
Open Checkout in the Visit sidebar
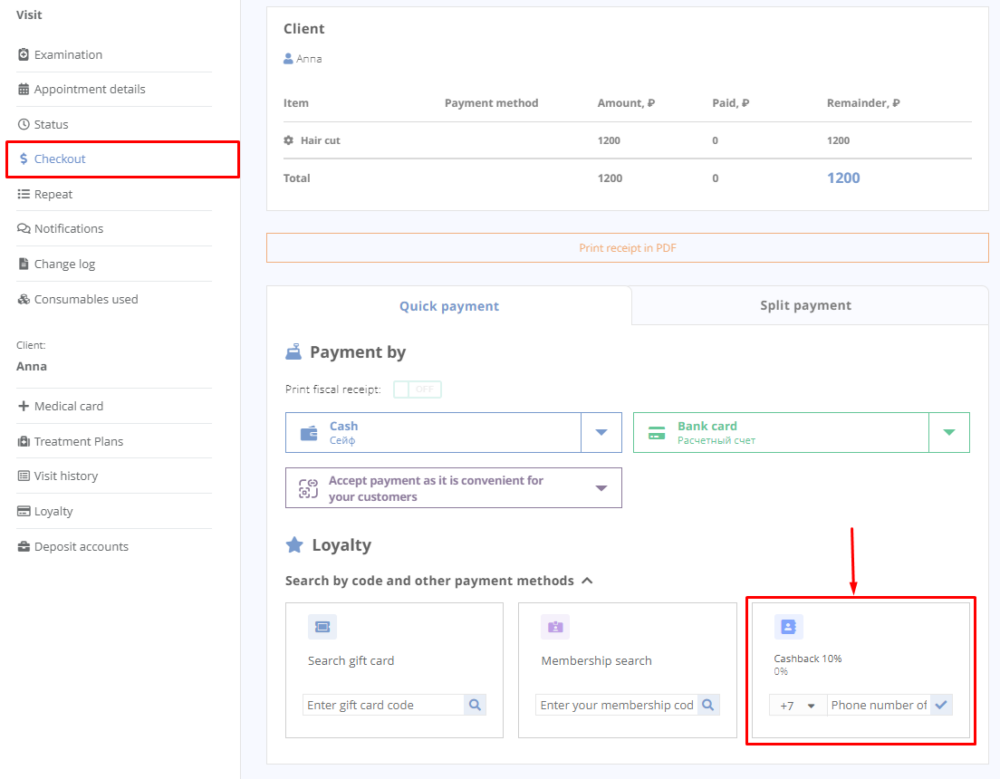(x=60, y=159)
